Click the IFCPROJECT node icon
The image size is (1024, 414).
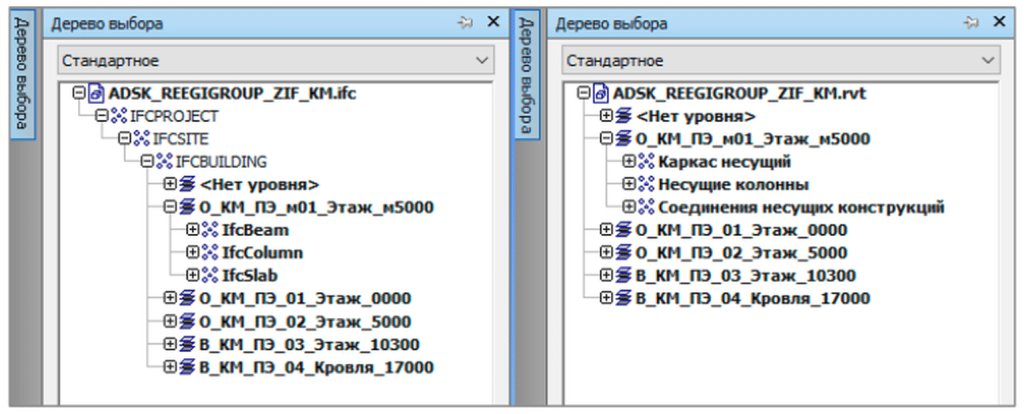[119, 116]
